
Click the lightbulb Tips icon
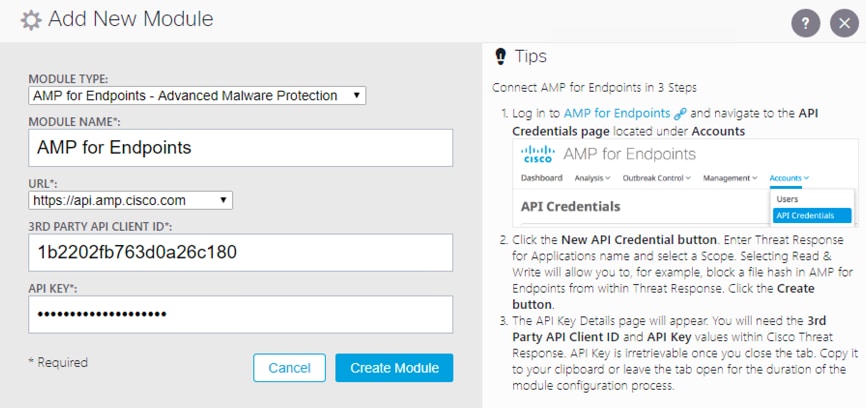pos(500,56)
